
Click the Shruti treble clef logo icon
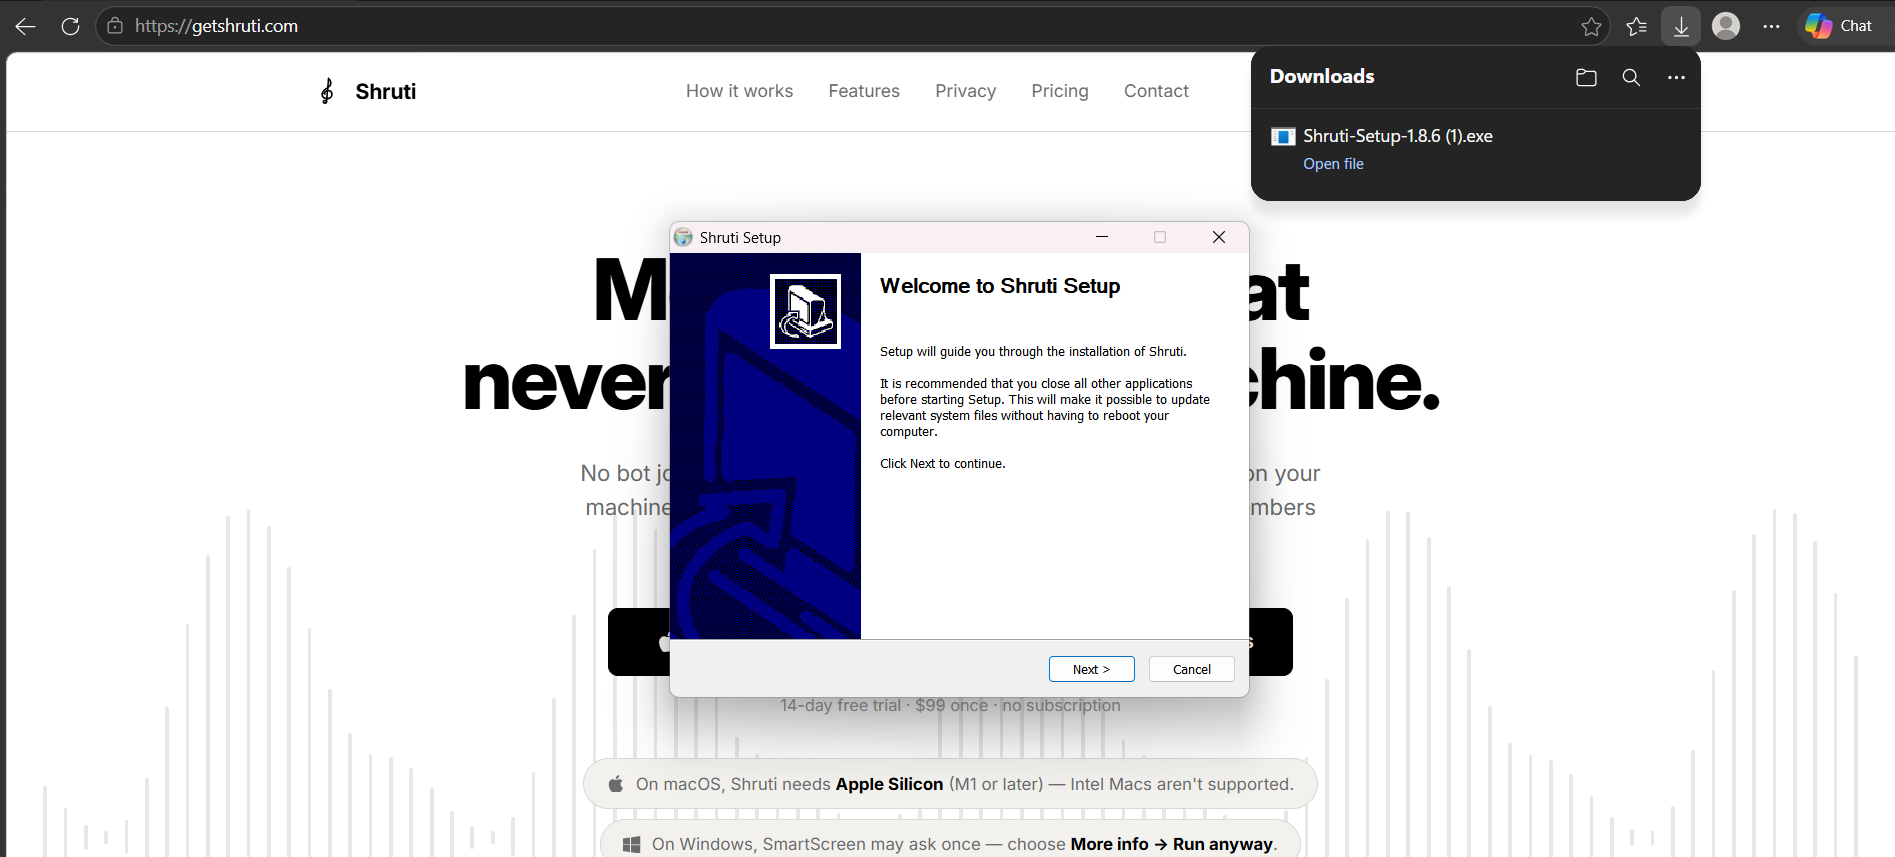coord(327,91)
